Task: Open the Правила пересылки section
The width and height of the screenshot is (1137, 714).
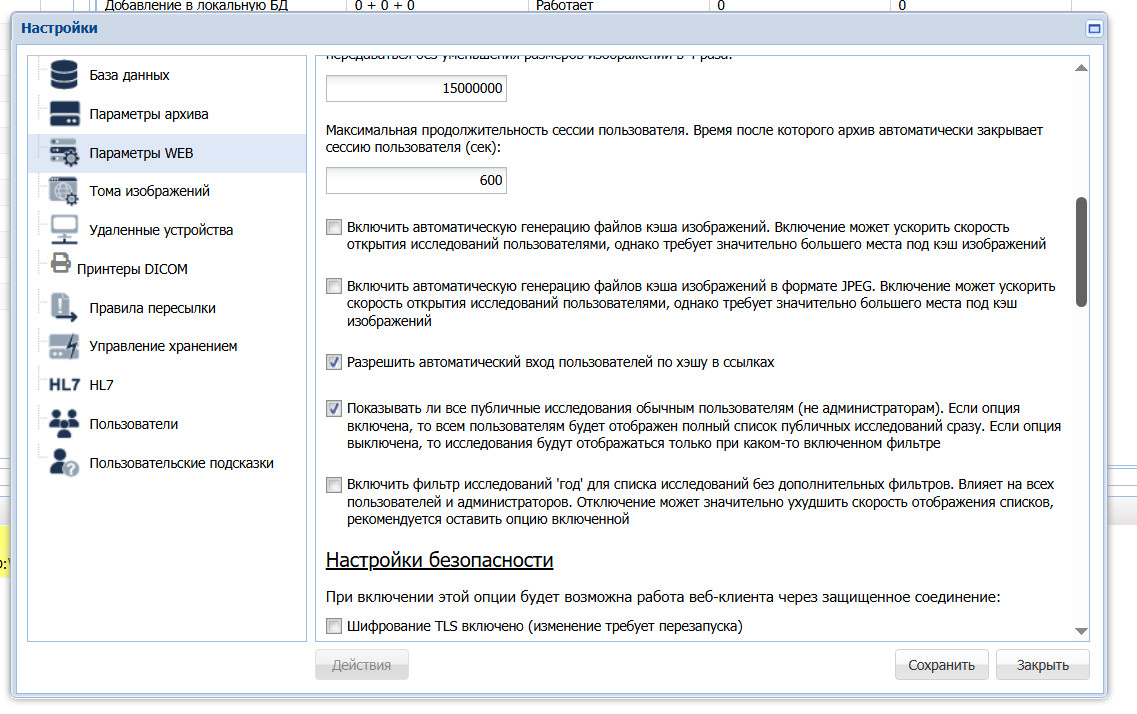Action: (152, 308)
